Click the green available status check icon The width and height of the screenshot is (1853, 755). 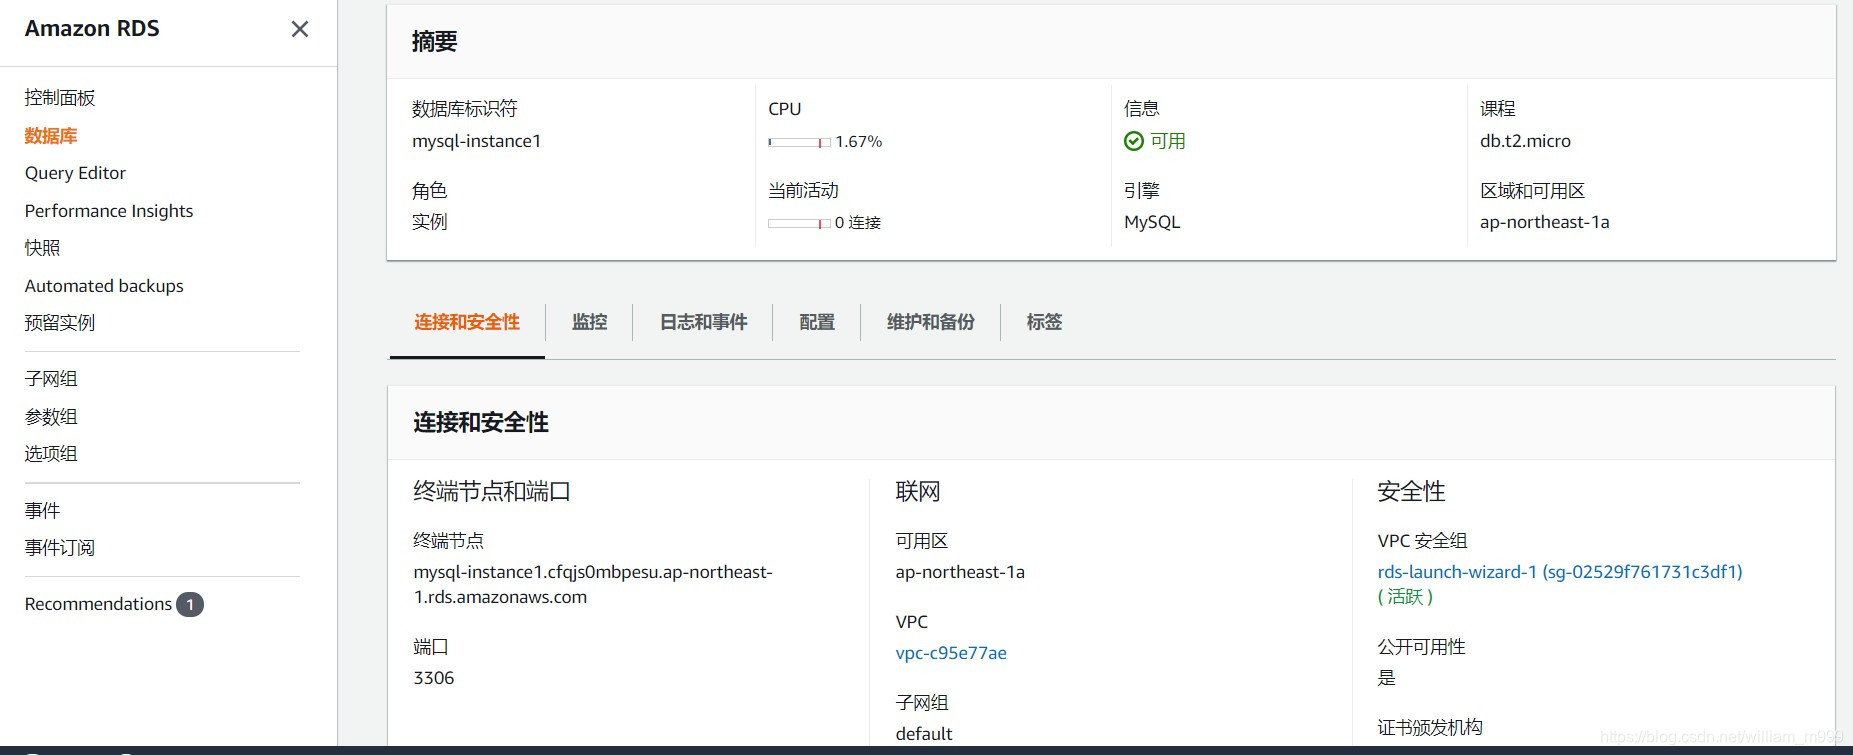[1133, 141]
